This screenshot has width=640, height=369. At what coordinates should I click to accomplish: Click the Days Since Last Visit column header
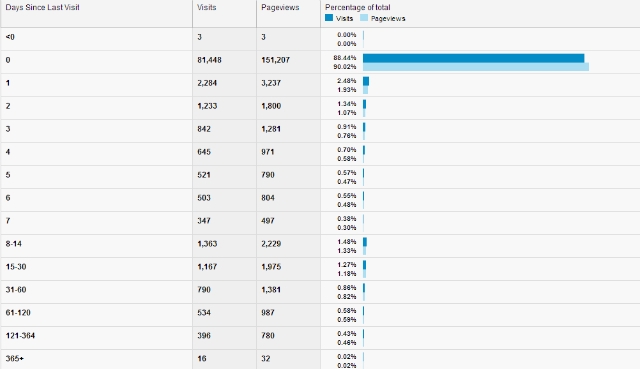click(42, 7)
